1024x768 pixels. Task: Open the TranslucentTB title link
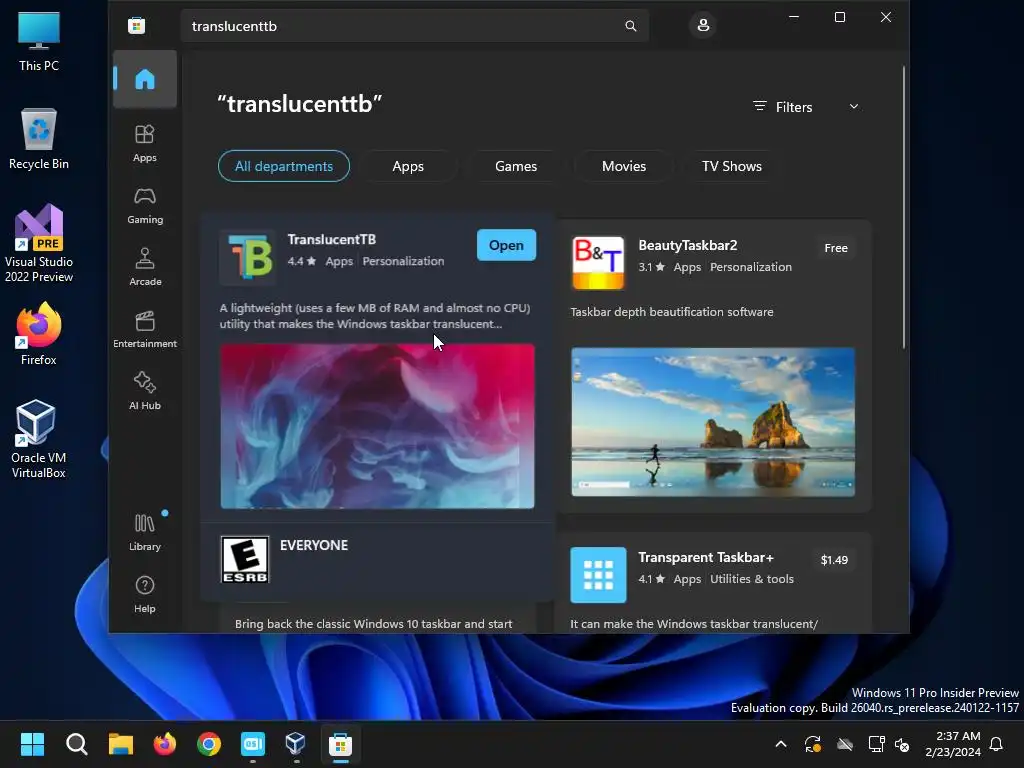tap(332, 240)
